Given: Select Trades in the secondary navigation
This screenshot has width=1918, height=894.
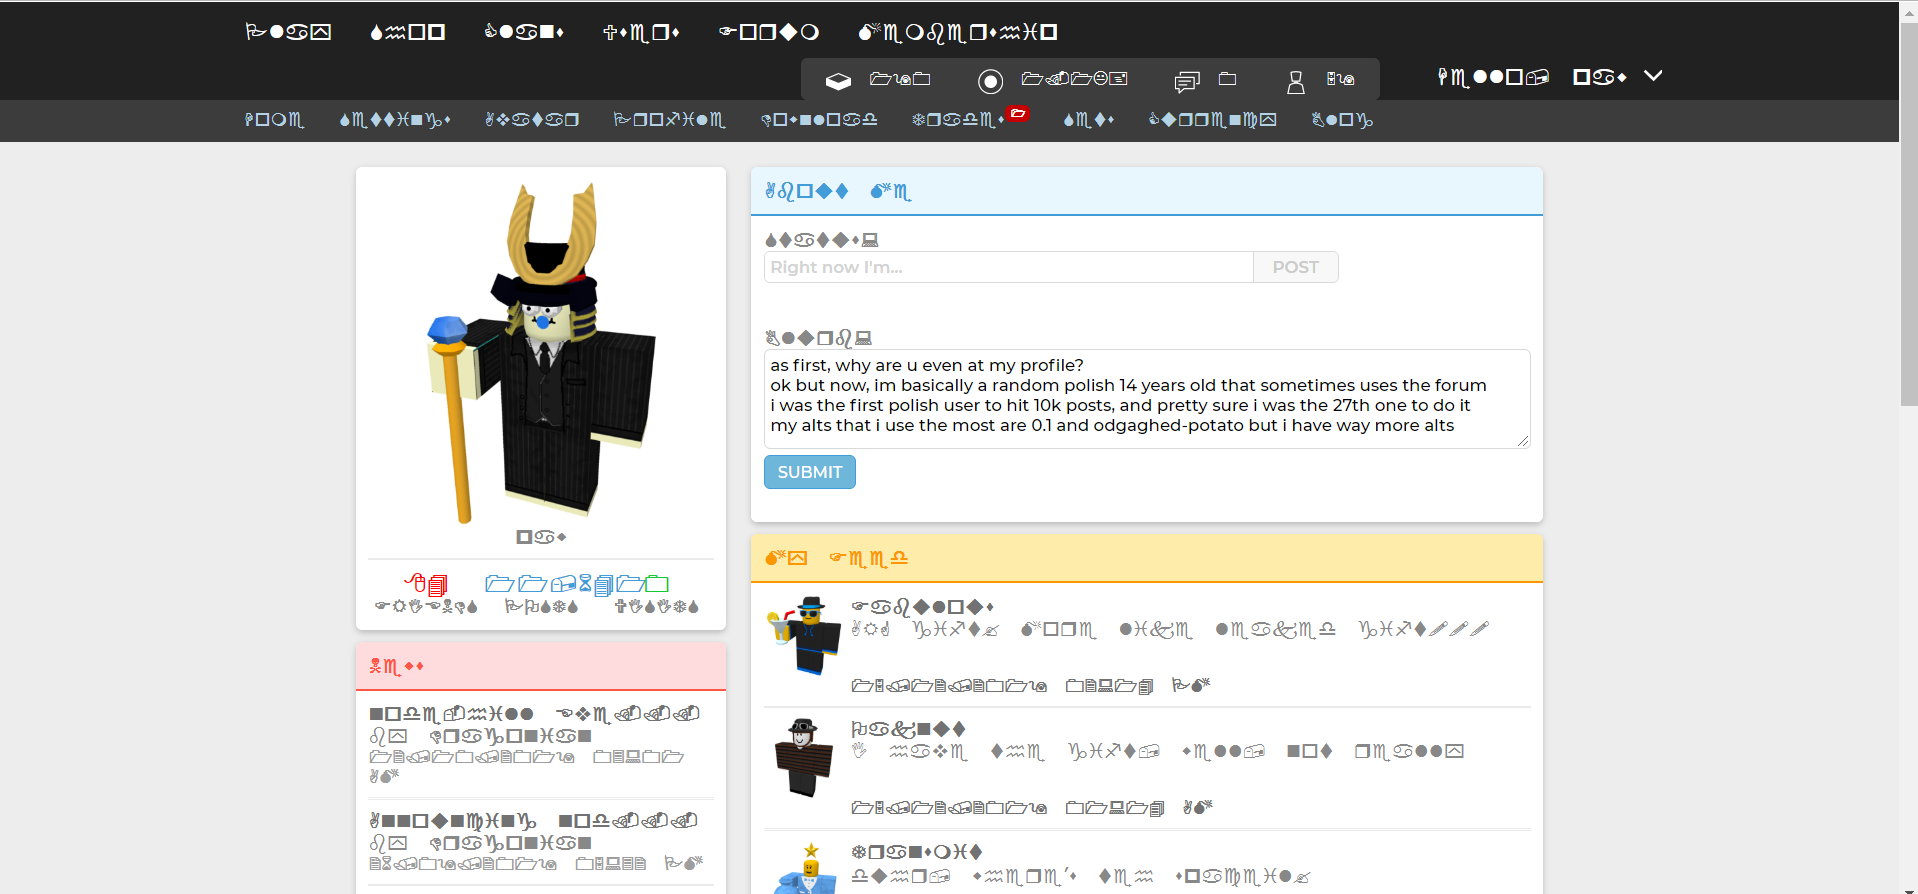Looking at the screenshot, I should click(958, 120).
